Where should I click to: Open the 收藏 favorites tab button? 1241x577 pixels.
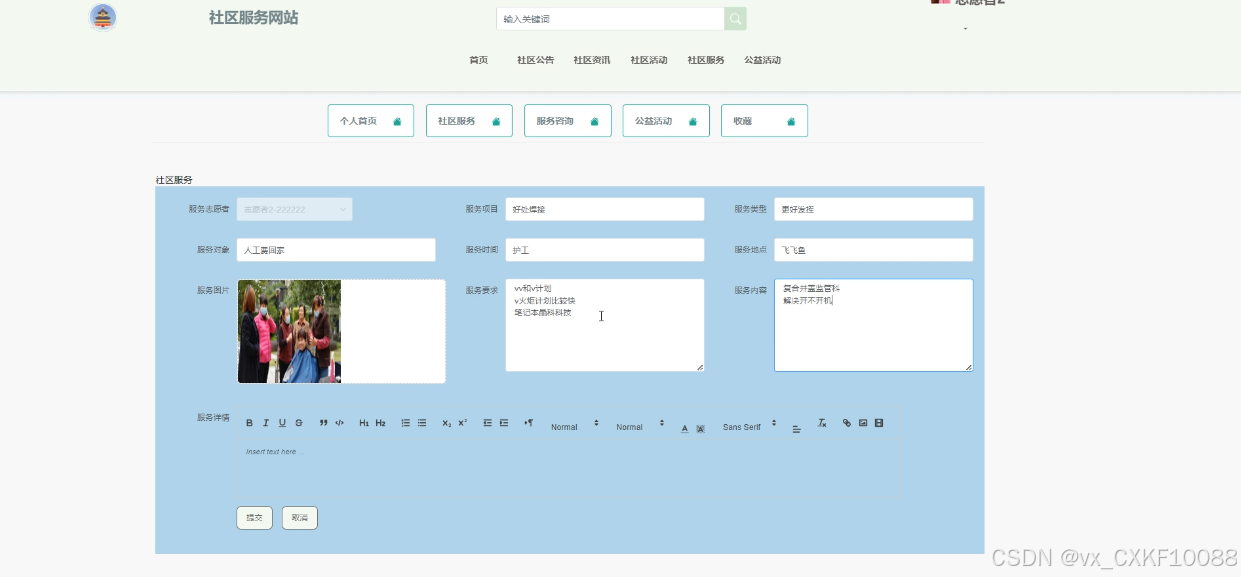(764, 121)
